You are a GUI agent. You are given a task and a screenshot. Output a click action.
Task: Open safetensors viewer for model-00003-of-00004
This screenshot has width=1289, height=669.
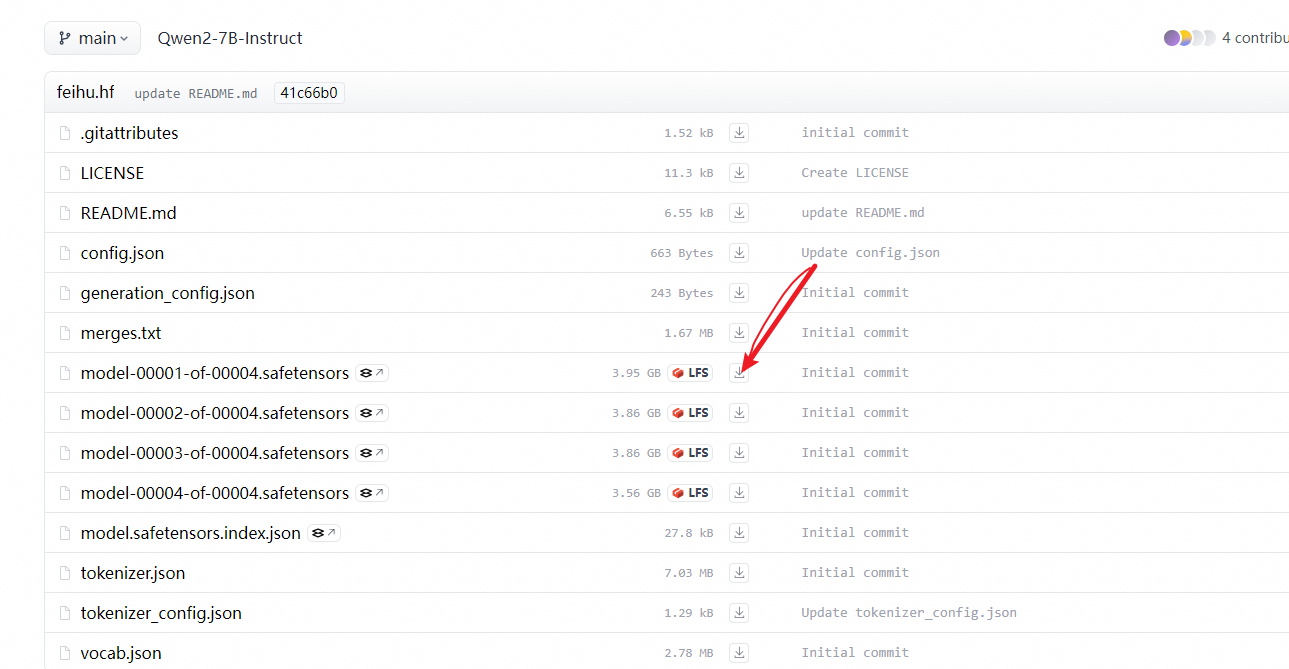pos(372,453)
